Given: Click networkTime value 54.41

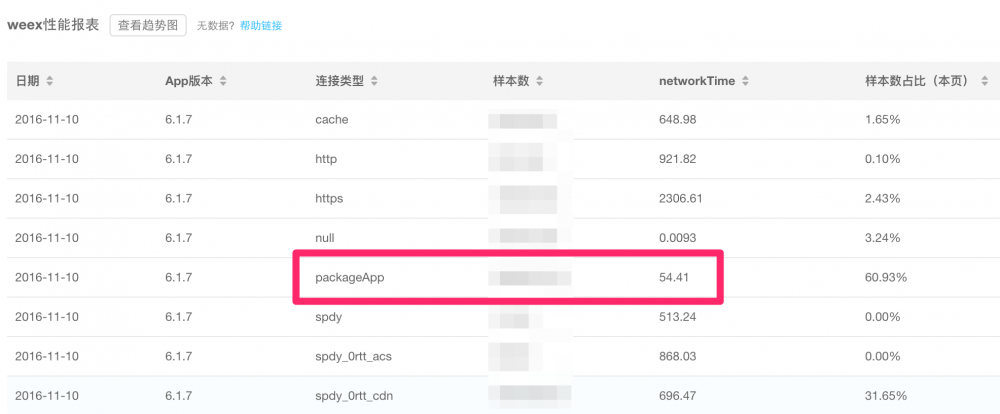Looking at the screenshot, I should 673,277.
